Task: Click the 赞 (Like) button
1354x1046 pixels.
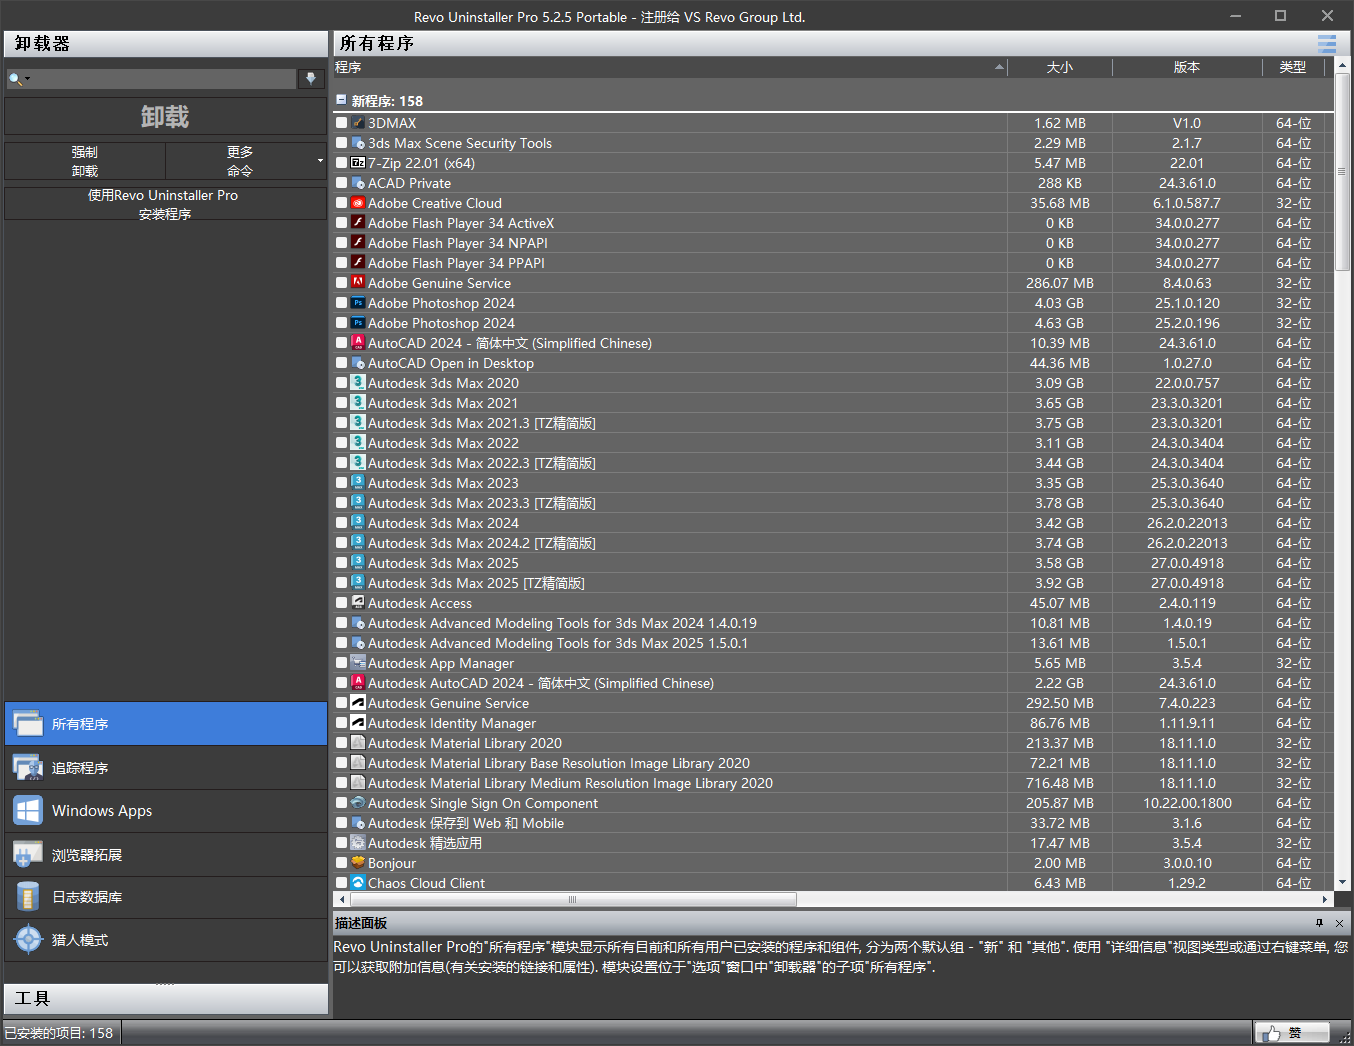Action: tap(1292, 1033)
